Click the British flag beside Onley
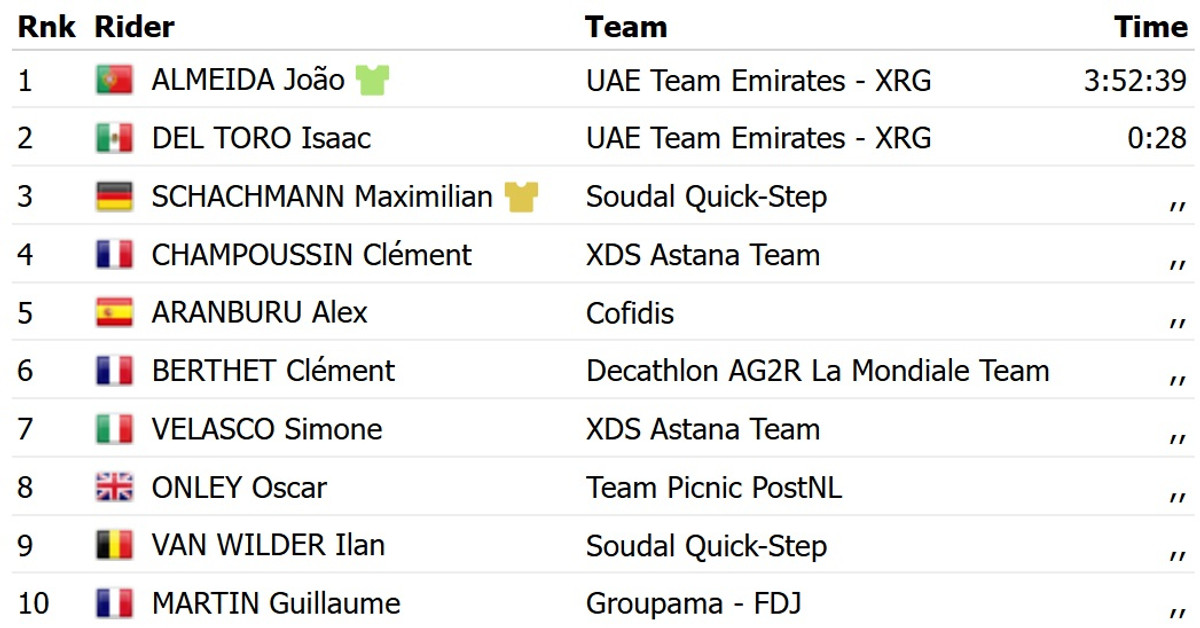Image resolution: width=1200 pixels, height=628 pixels. pos(114,488)
